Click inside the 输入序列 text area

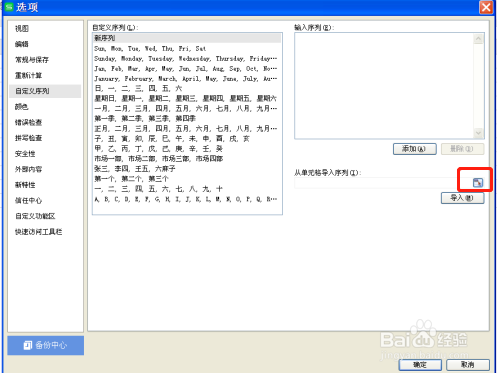coord(384,86)
